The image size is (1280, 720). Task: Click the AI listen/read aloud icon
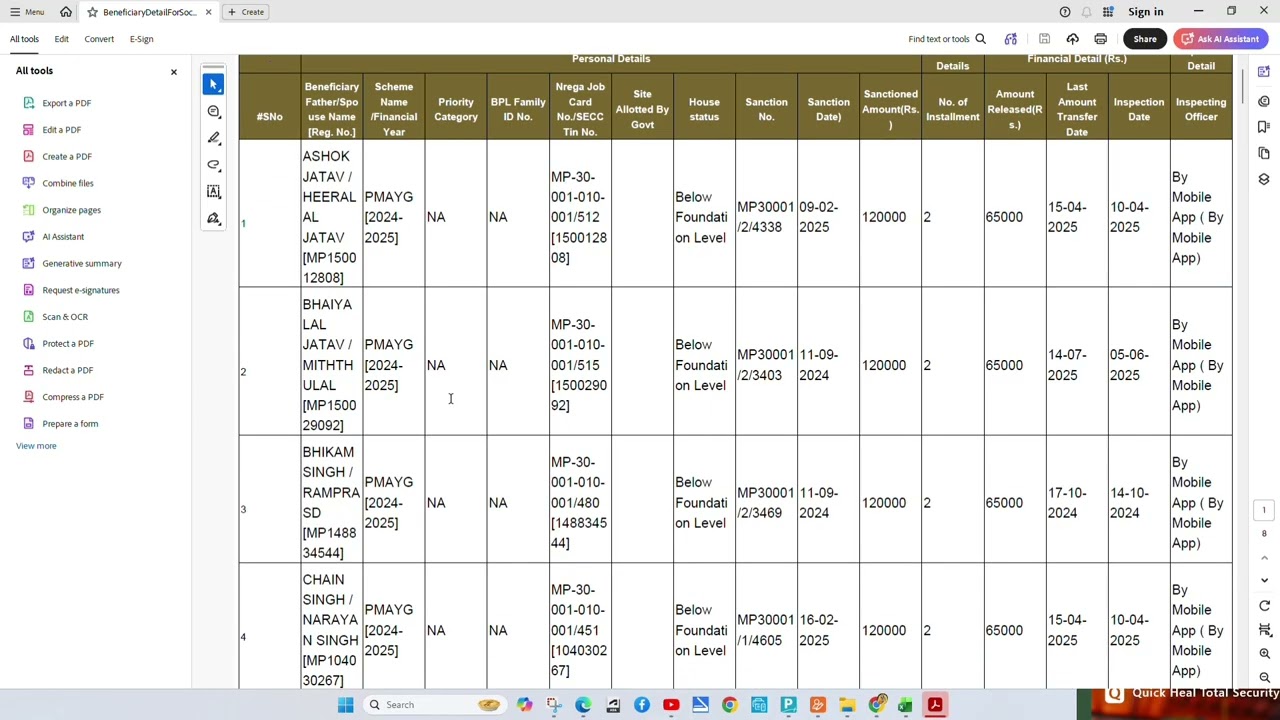(1011, 39)
